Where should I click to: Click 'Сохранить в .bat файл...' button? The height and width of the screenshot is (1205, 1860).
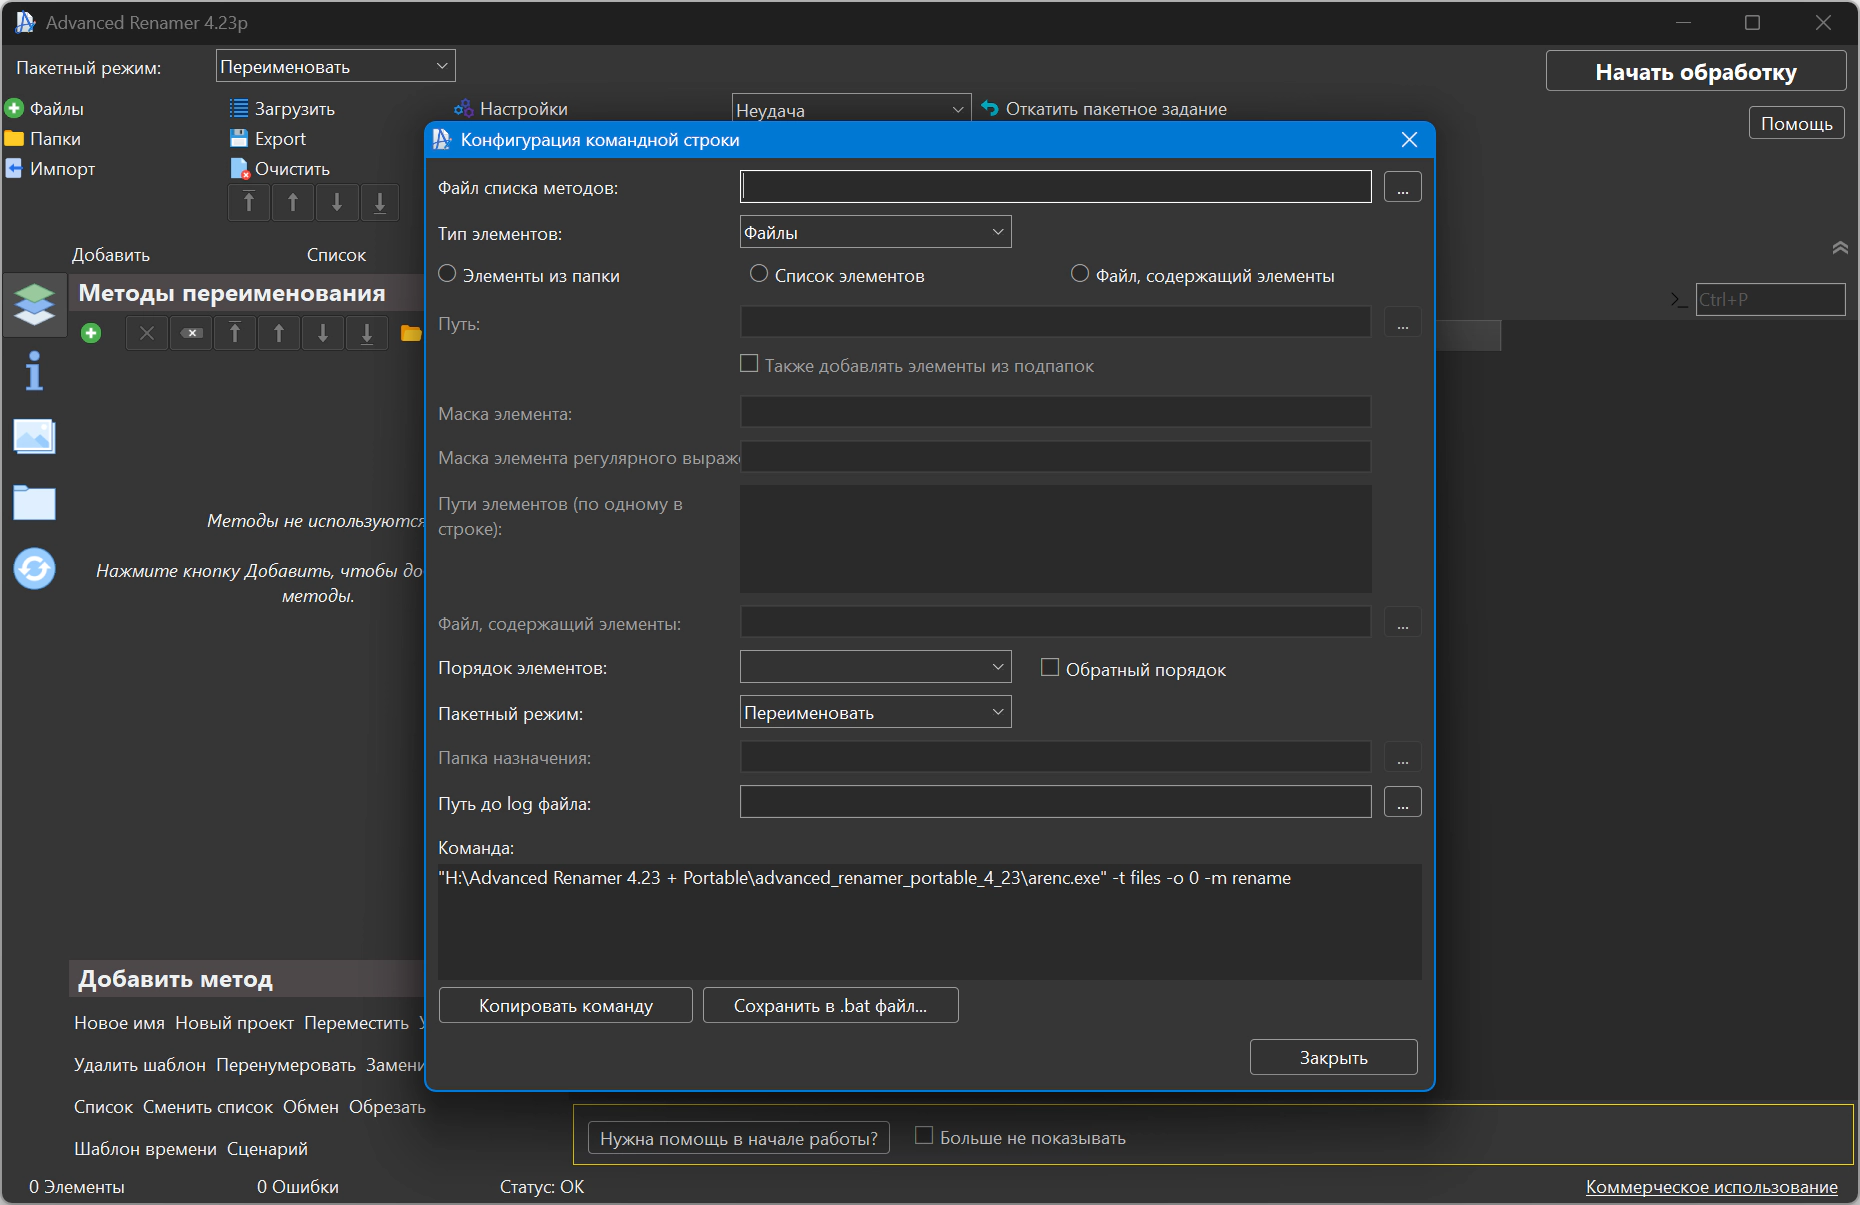pyautogui.click(x=830, y=1005)
